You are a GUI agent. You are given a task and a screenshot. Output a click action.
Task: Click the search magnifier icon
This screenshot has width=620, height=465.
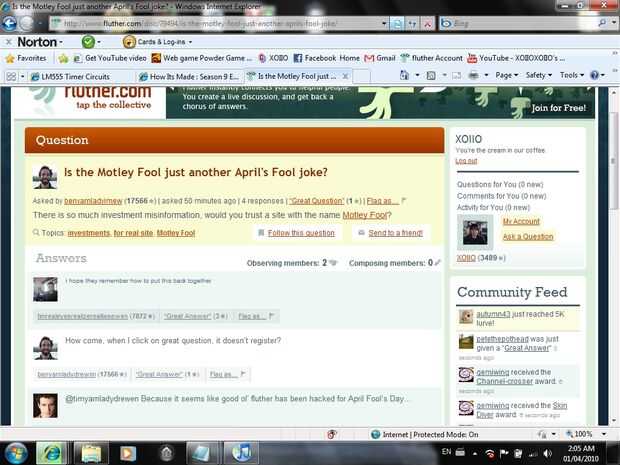point(602,23)
